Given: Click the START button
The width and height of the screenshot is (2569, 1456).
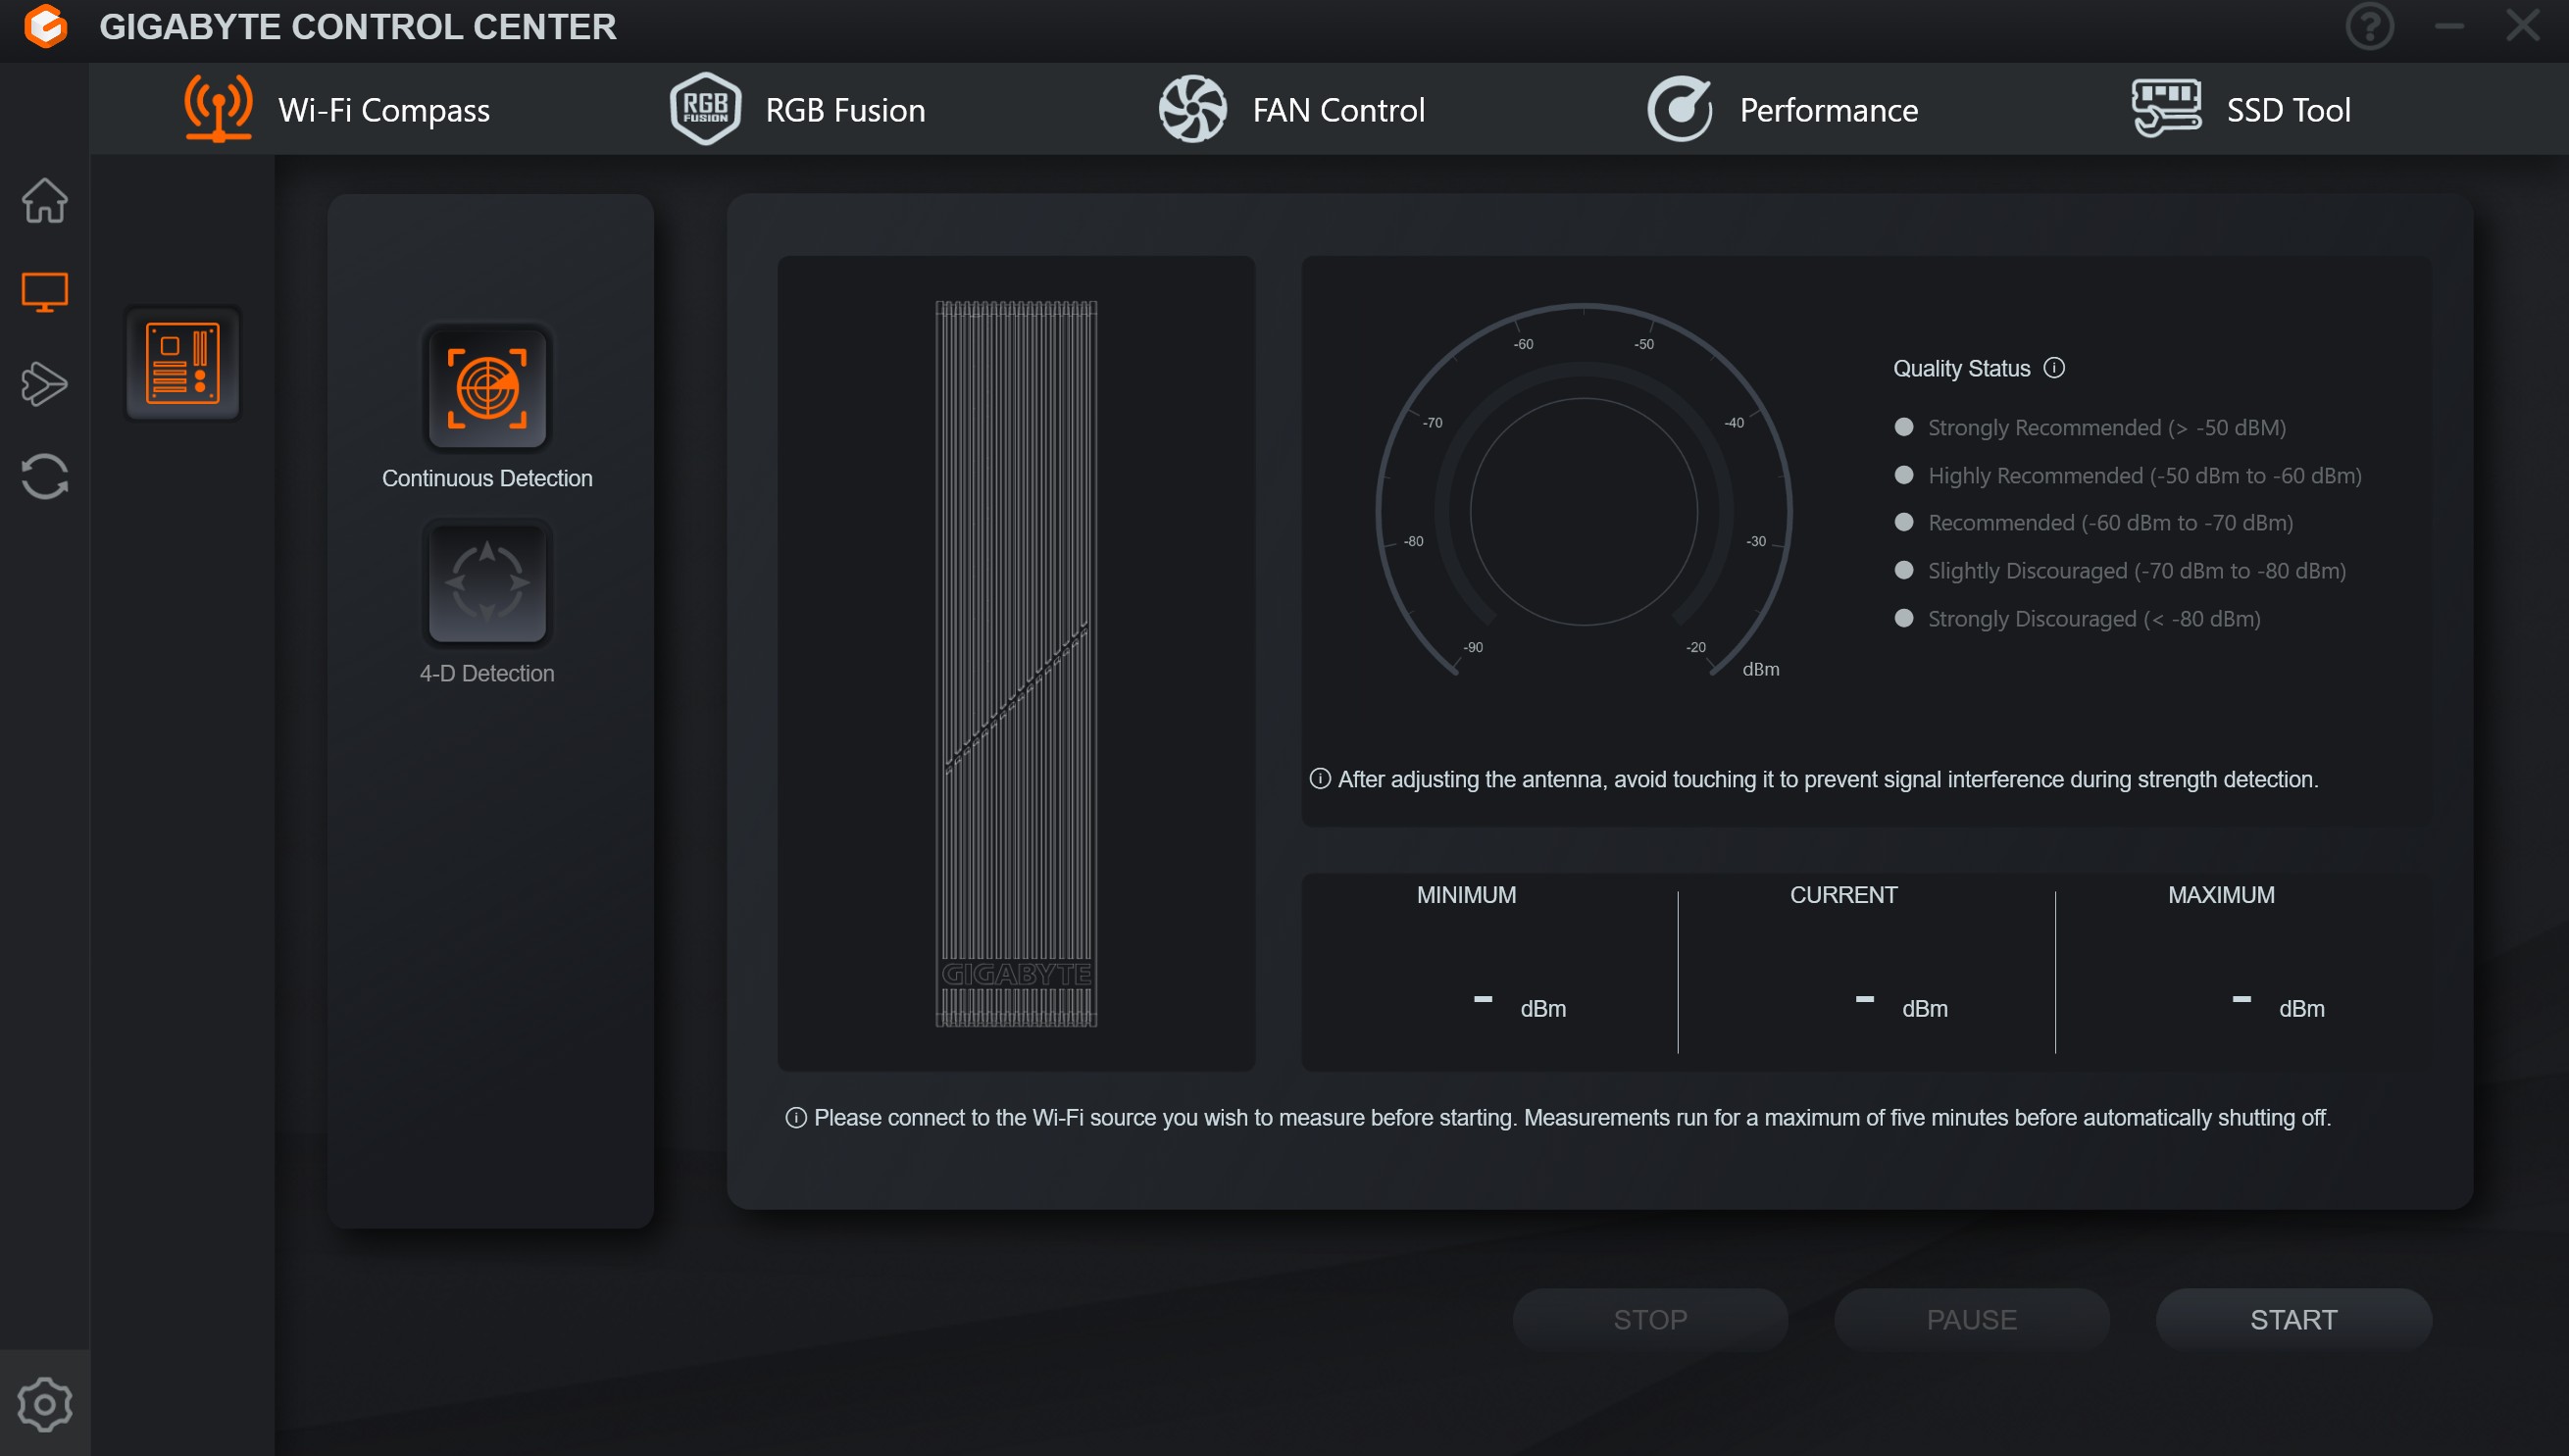Looking at the screenshot, I should click(2293, 1319).
